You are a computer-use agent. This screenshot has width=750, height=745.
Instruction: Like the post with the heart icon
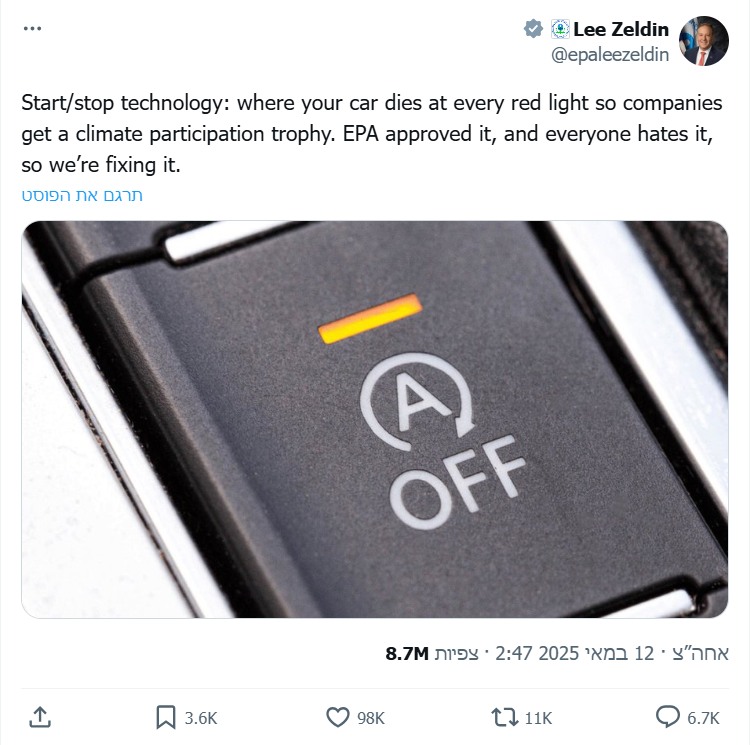click(x=338, y=717)
